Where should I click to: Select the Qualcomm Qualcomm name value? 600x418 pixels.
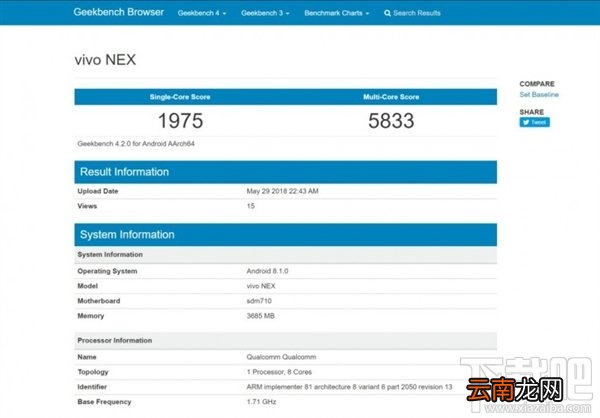click(281, 357)
